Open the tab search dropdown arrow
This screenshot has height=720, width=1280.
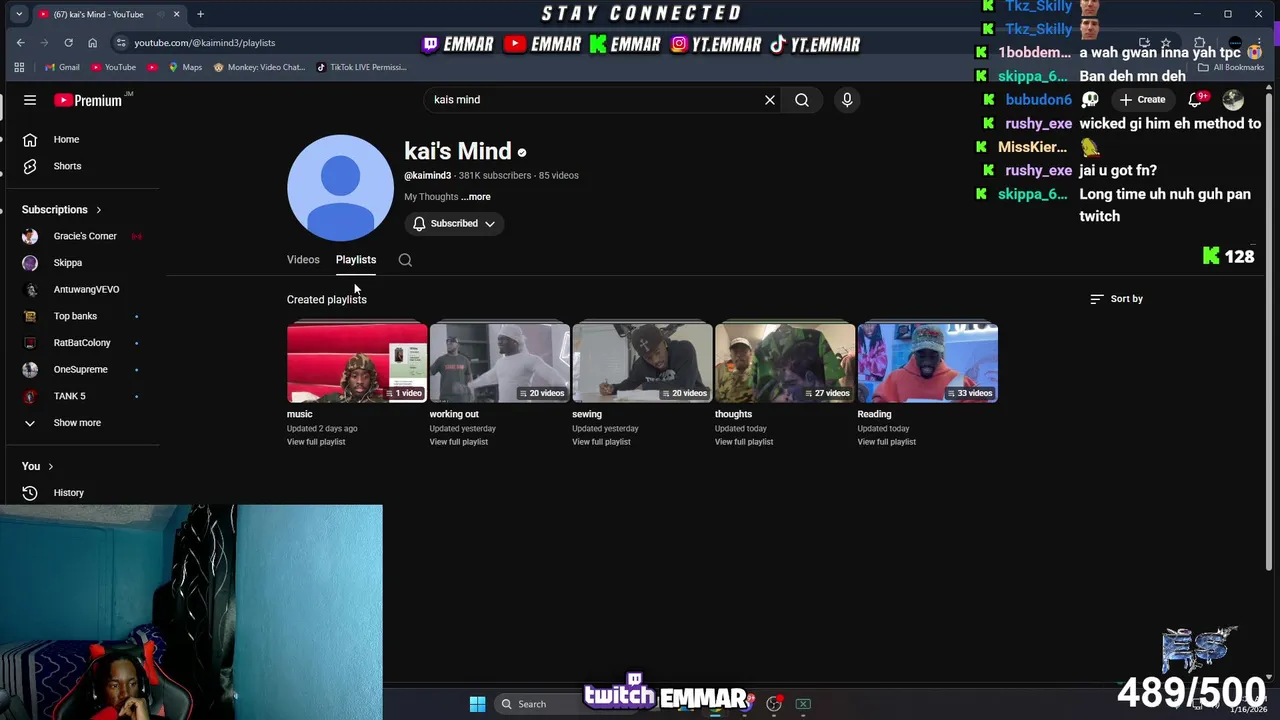click(x=19, y=14)
